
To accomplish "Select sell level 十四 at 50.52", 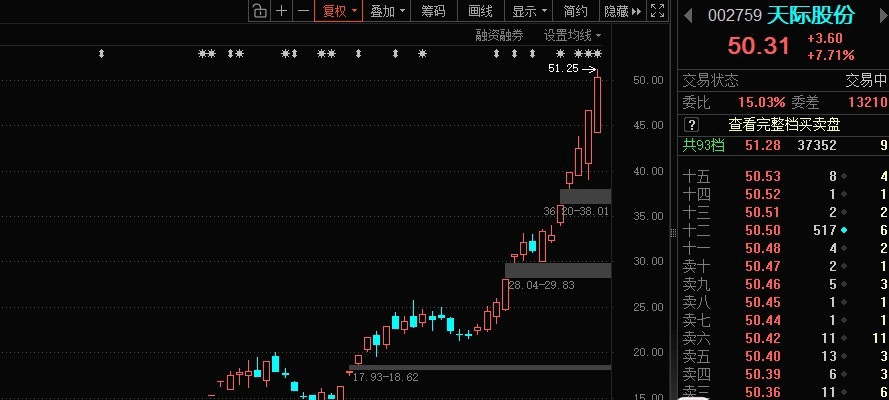I will [x=784, y=194].
